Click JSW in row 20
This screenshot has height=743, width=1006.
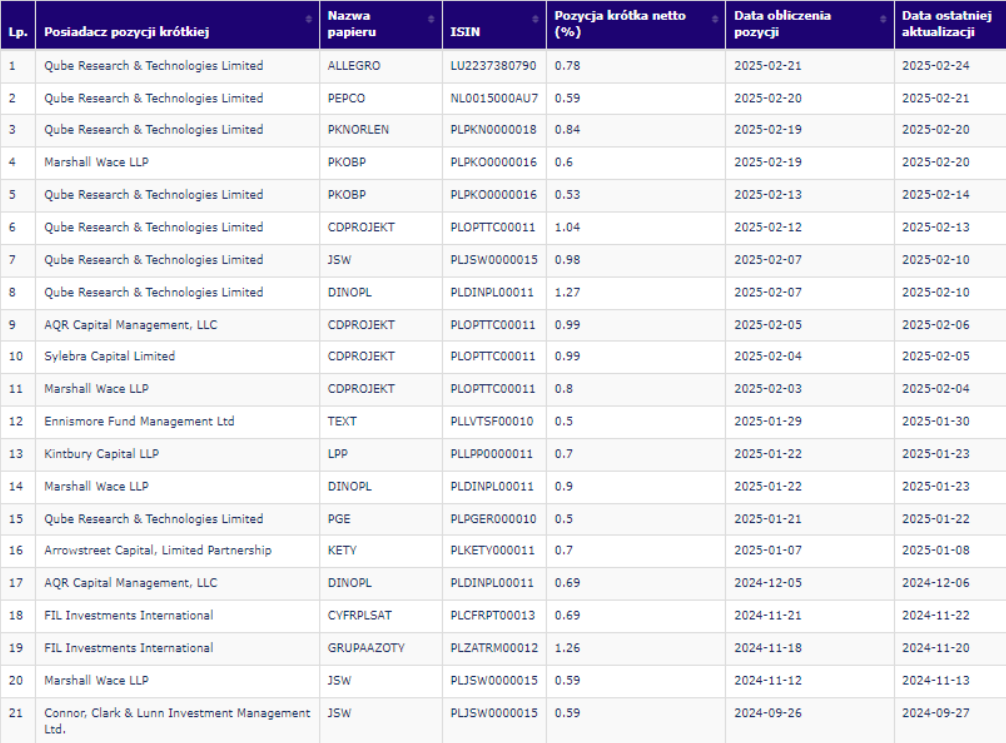pos(339,681)
